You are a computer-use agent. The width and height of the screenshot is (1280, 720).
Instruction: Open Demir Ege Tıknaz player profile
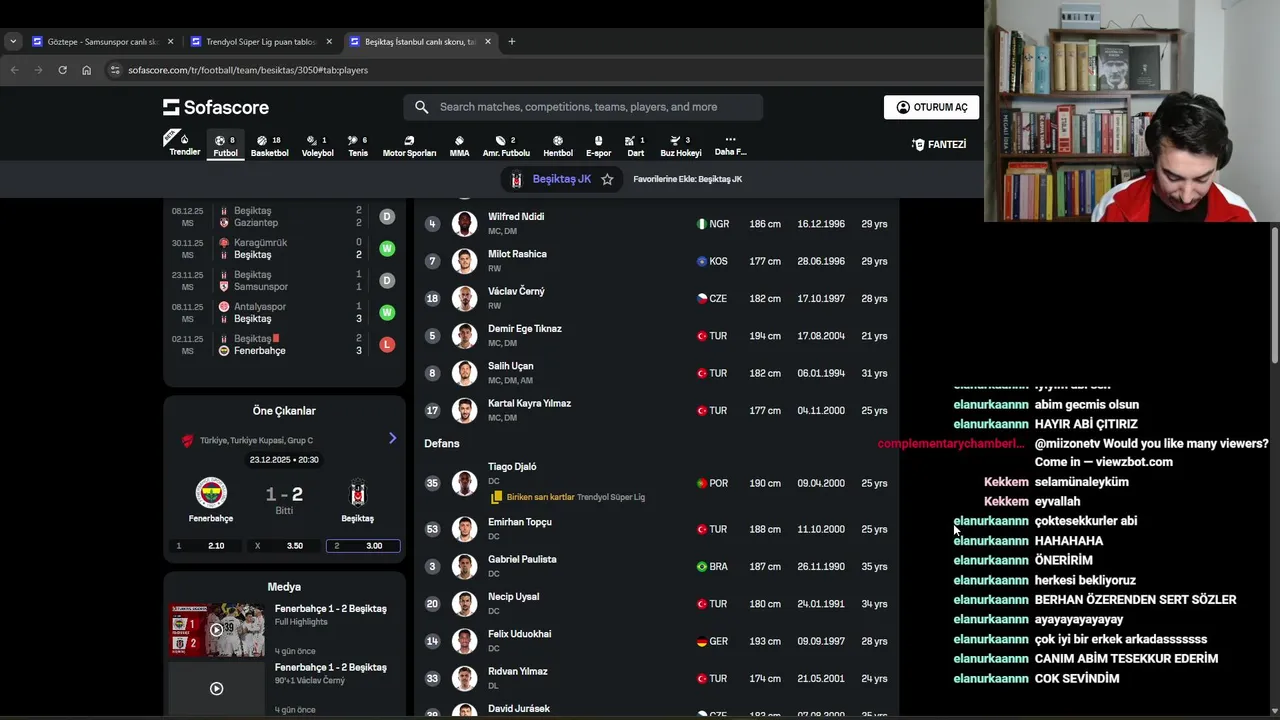pos(656,336)
